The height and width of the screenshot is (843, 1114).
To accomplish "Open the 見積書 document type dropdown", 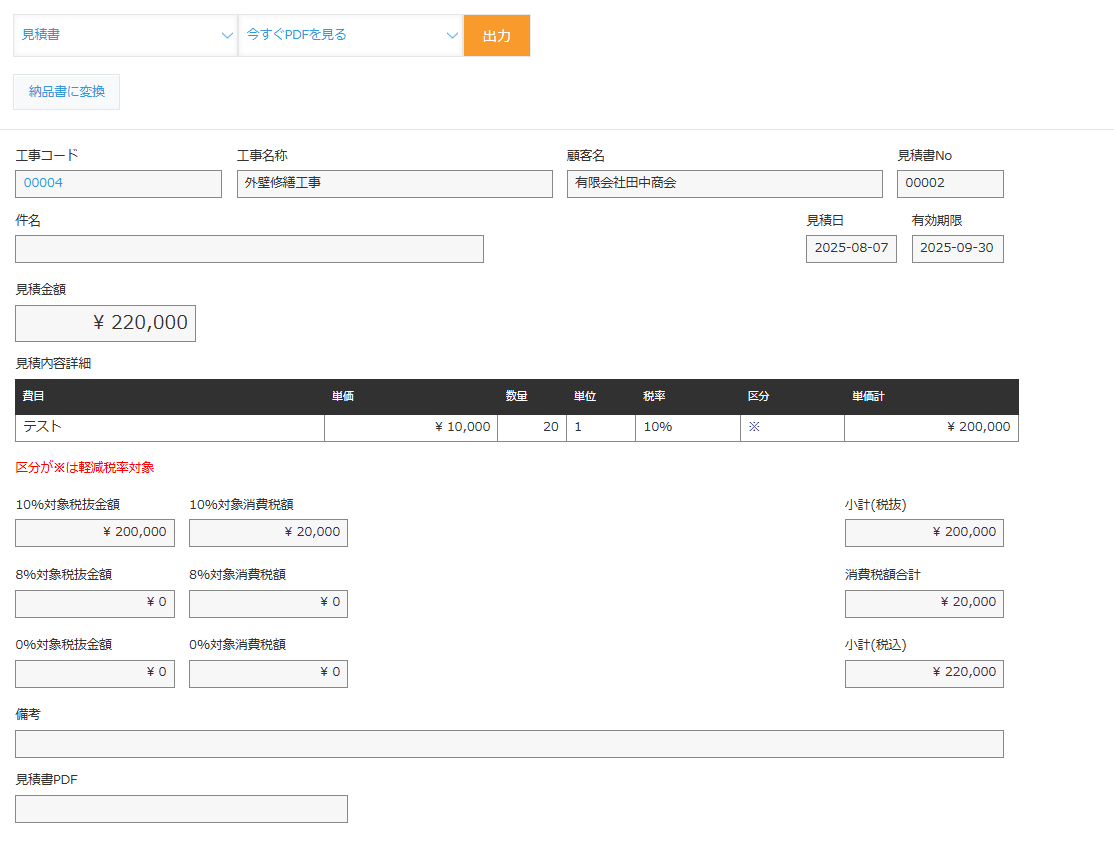I will point(125,35).
